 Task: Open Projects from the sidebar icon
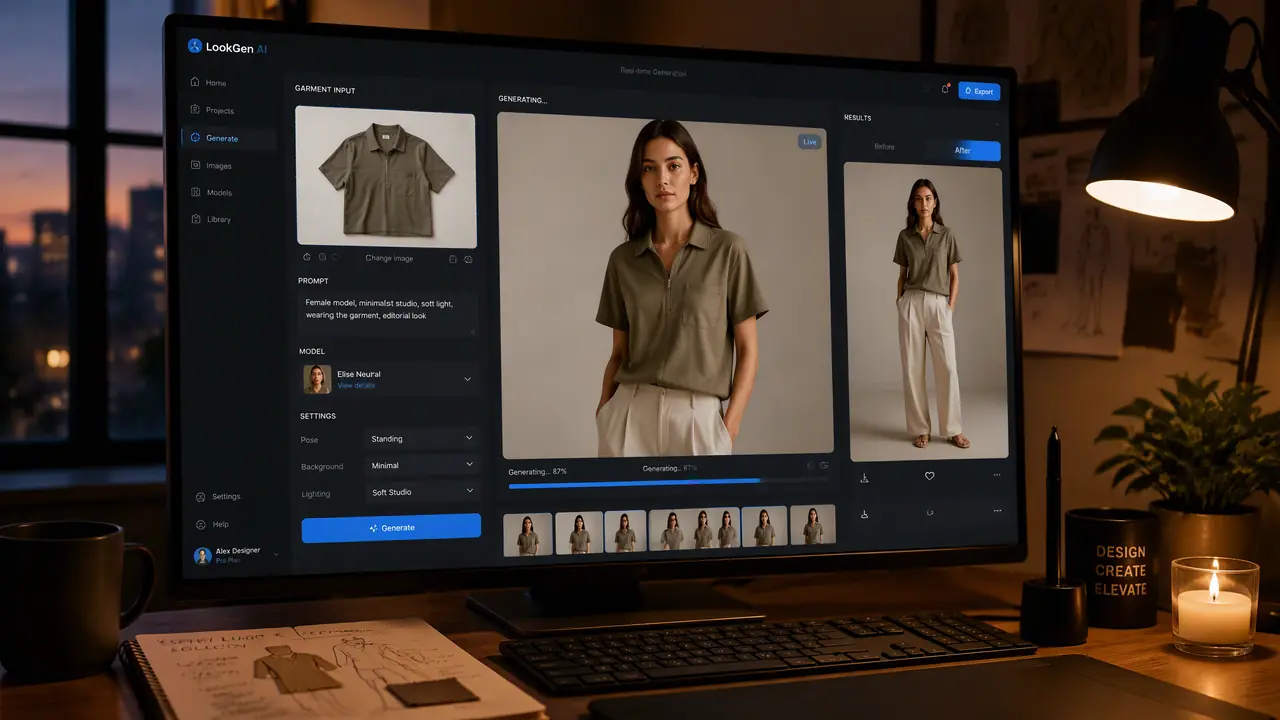195,110
